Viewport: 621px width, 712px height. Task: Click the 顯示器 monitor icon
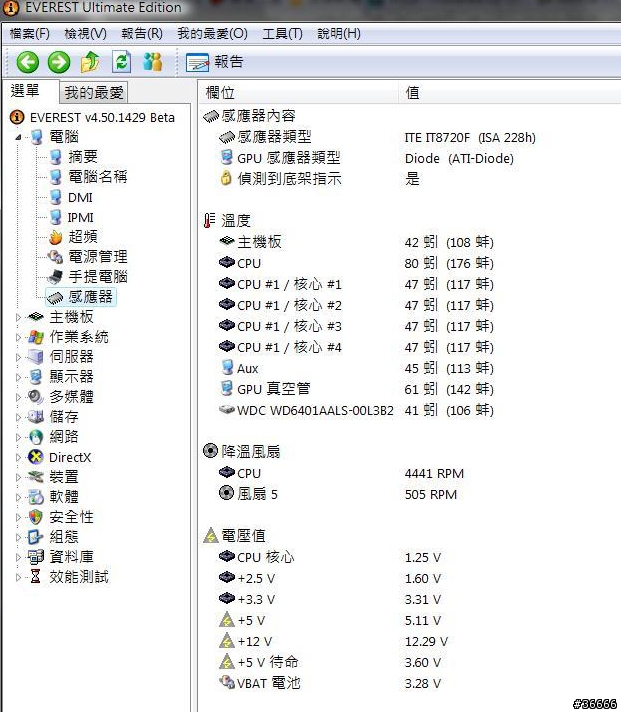point(35,377)
